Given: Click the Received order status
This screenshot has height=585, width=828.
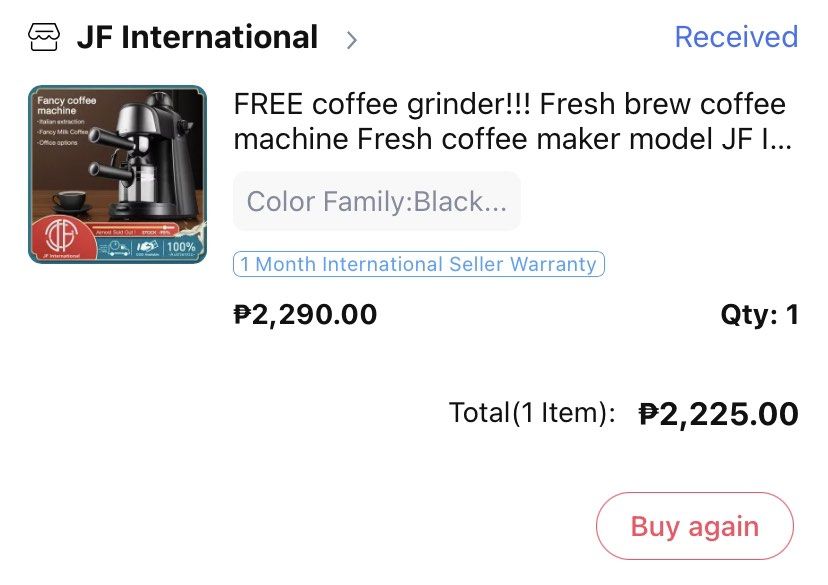Looking at the screenshot, I should [x=735, y=37].
